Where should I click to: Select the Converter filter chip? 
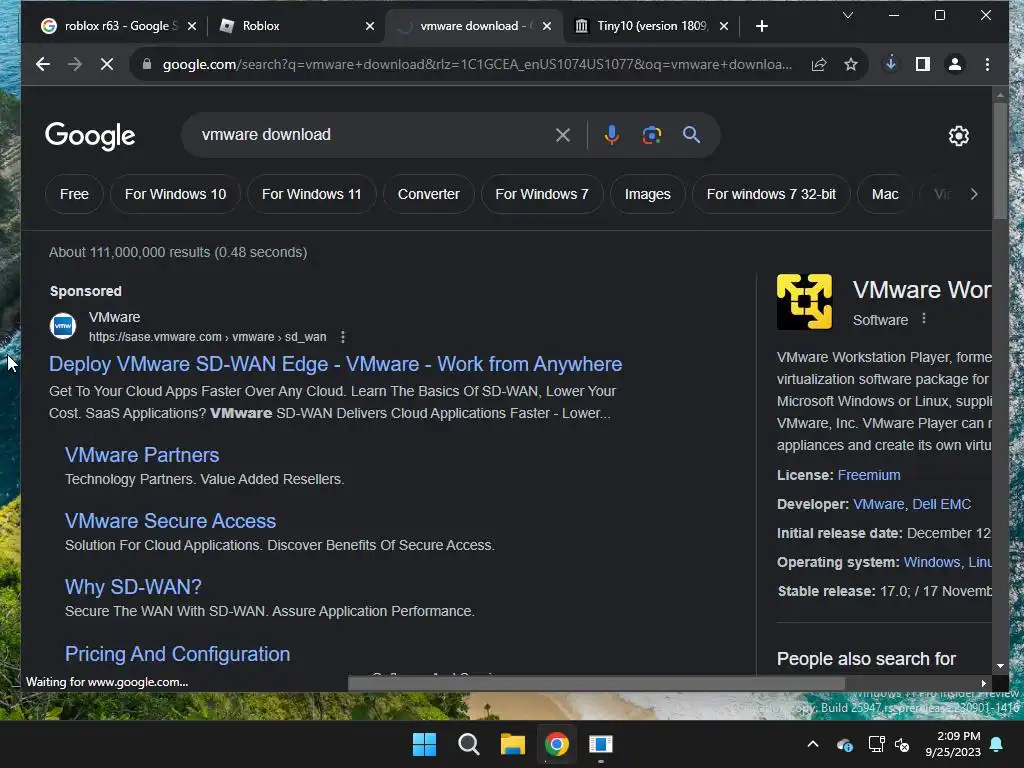point(428,194)
